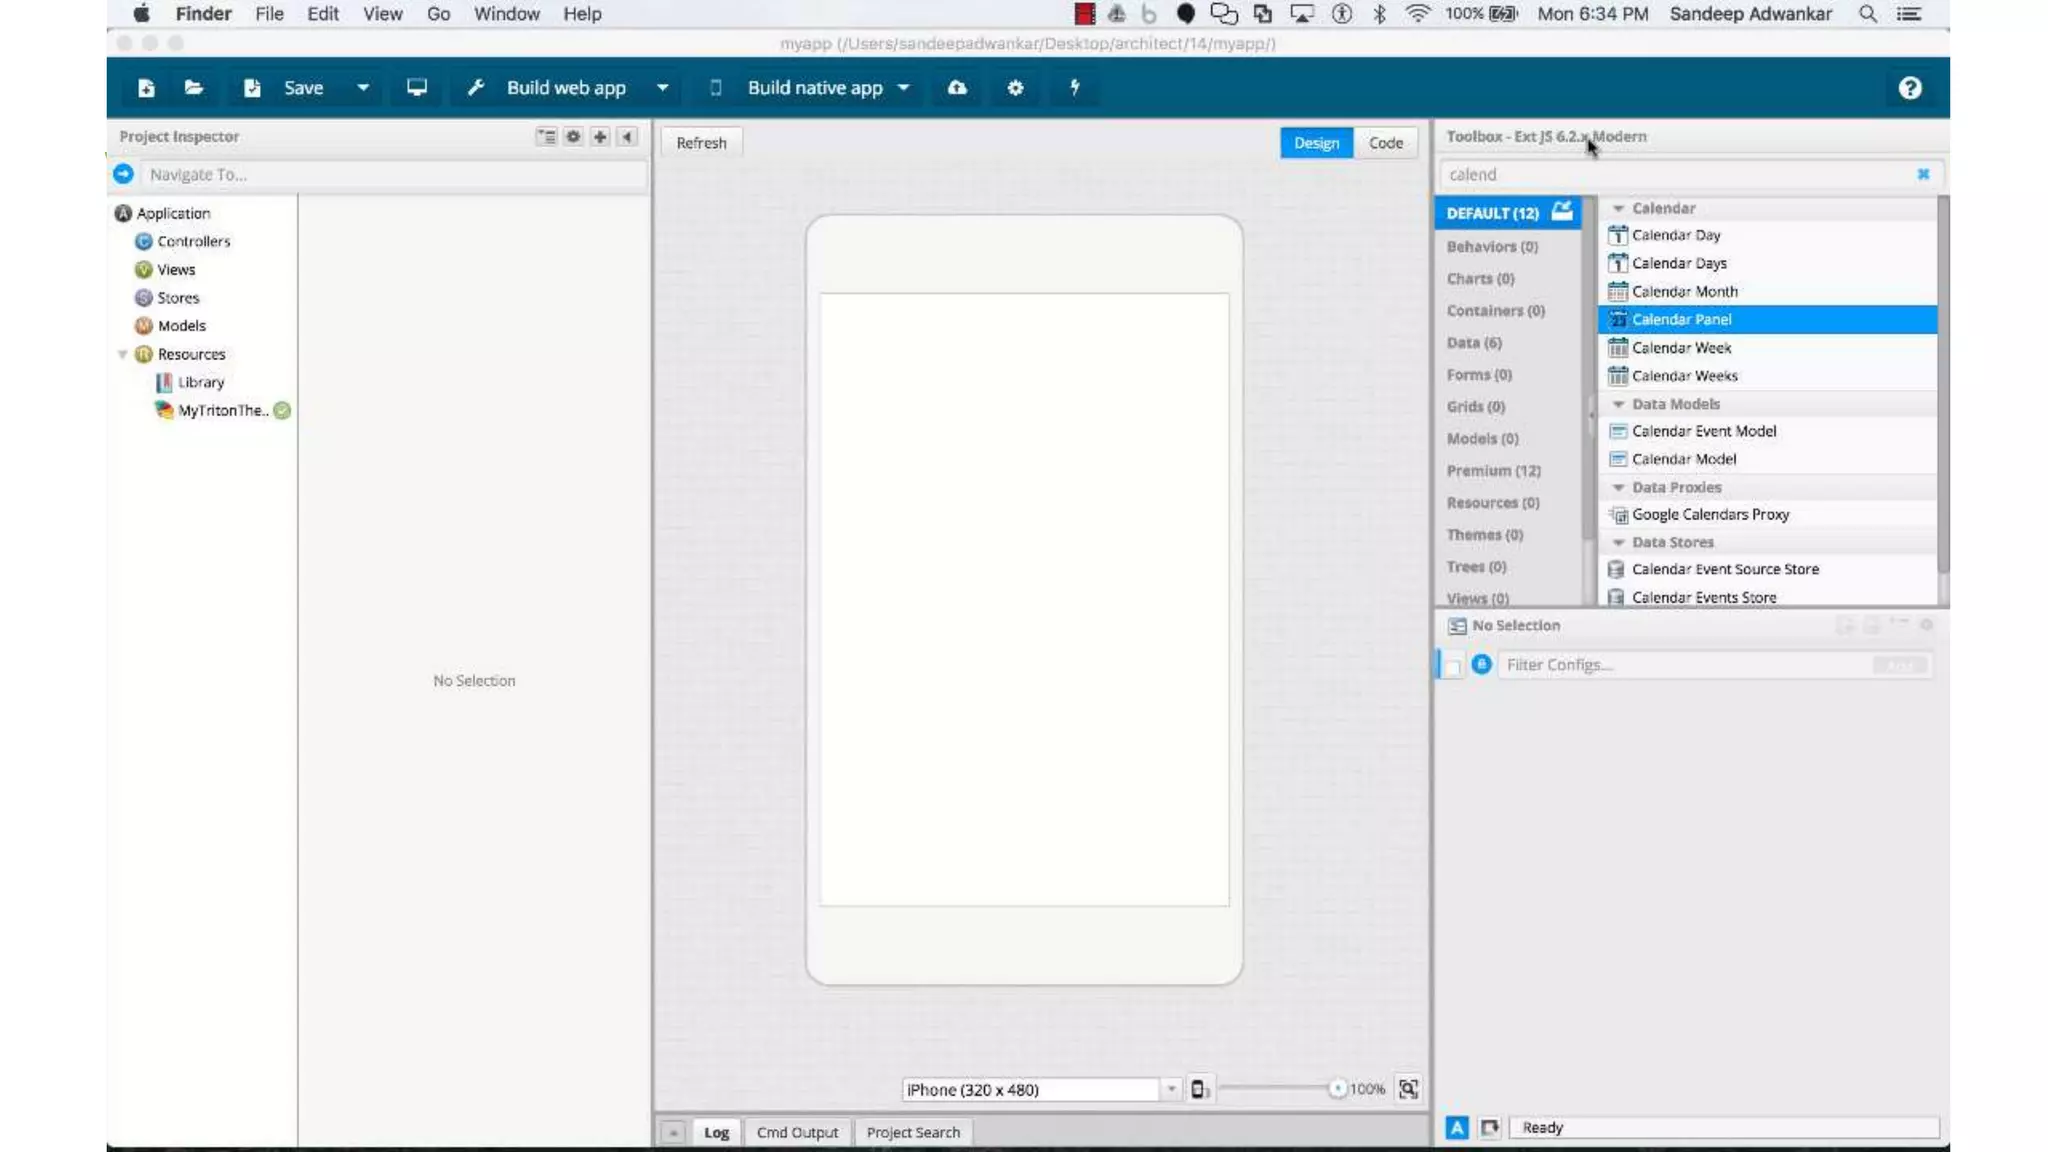Viewport: 2048px width, 1152px height.
Task: Collapse the Data Proxies group header
Action: (1618, 487)
